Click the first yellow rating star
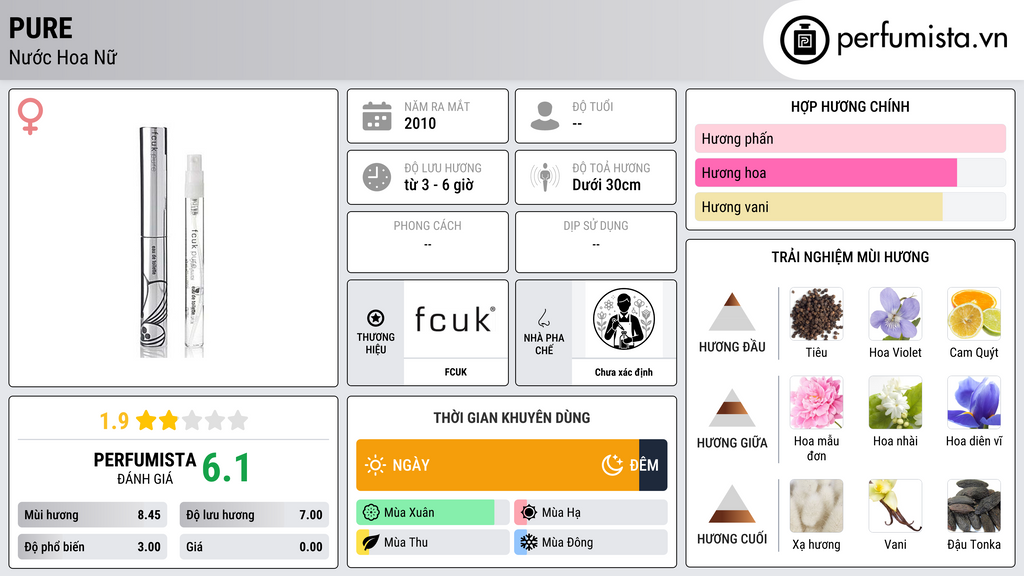Viewport: 1024px width, 576px height. tap(146, 420)
